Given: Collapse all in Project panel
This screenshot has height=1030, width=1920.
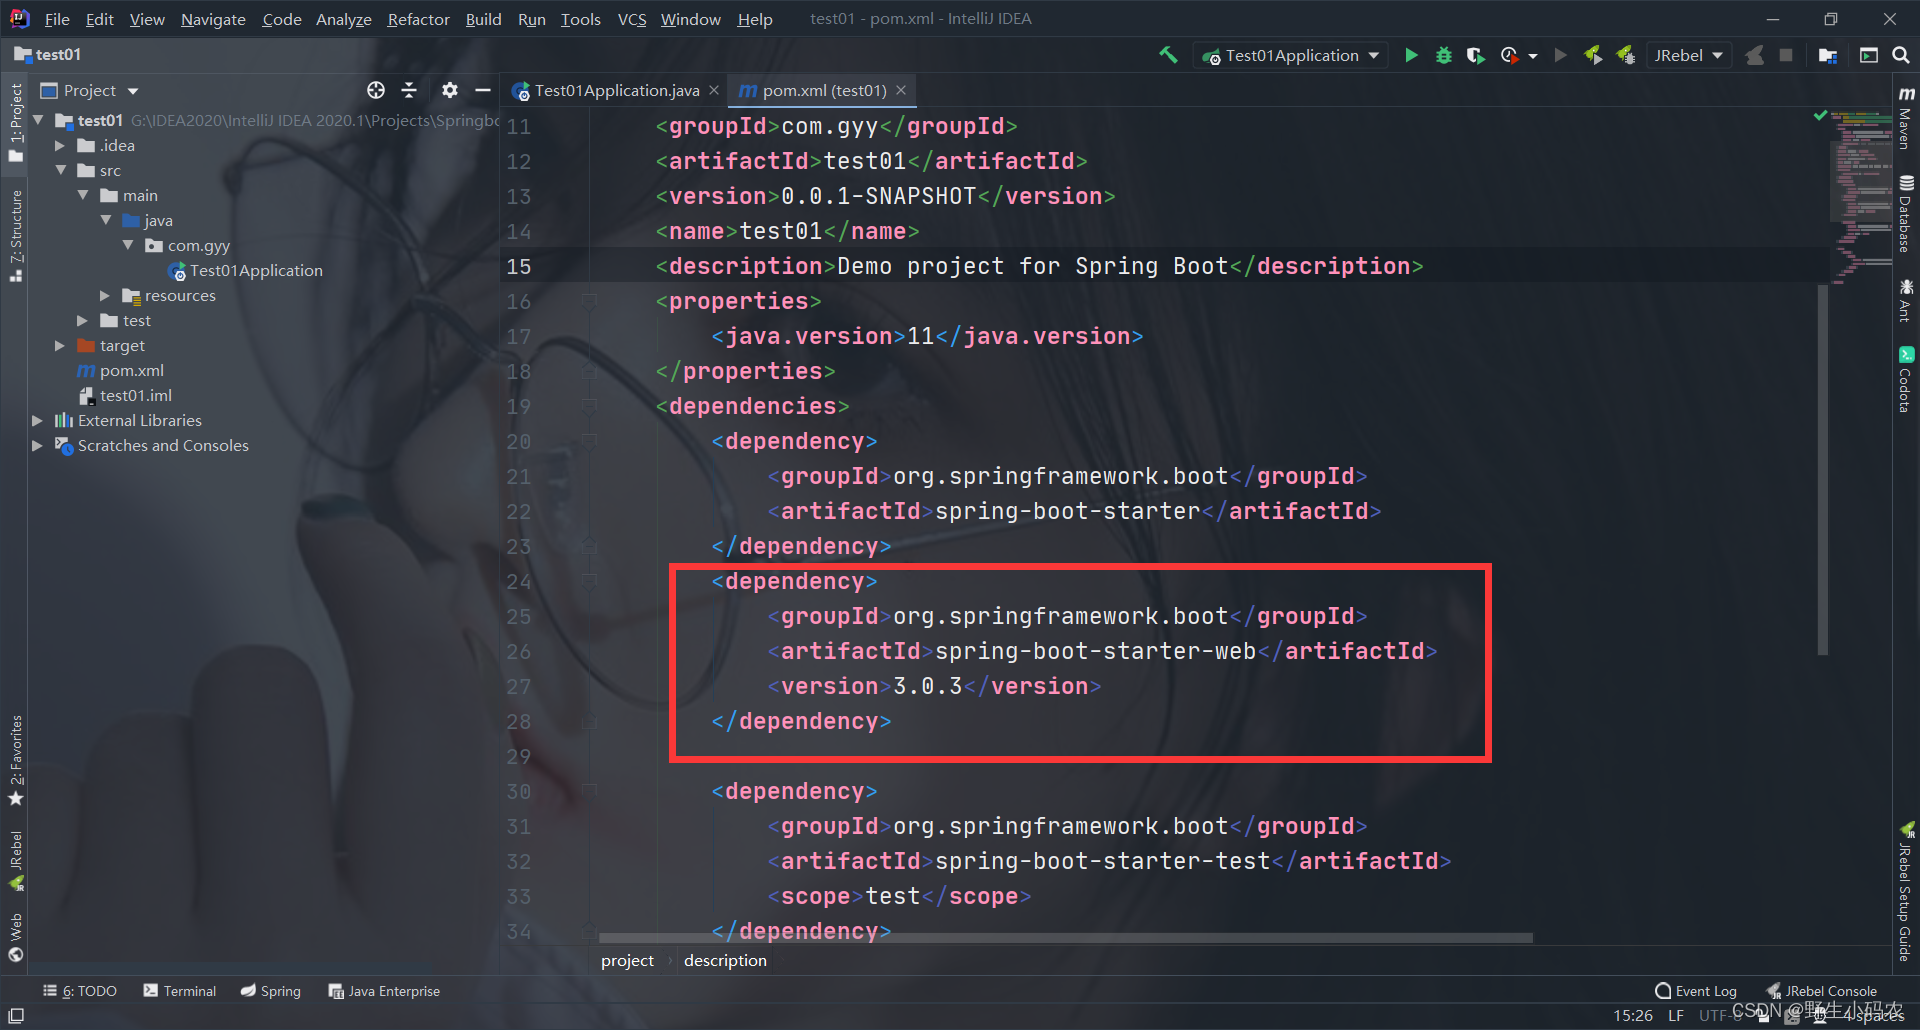Looking at the screenshot, I should click(x=409, y=90).
